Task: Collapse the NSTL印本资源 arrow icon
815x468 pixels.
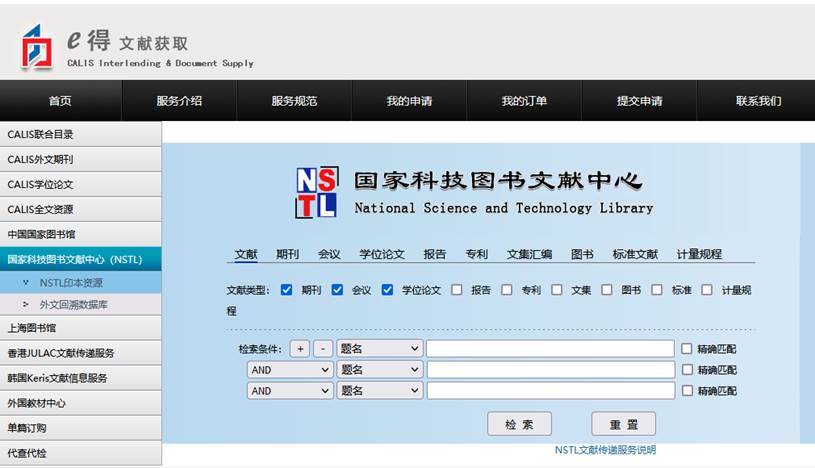Action: point(25,282)
